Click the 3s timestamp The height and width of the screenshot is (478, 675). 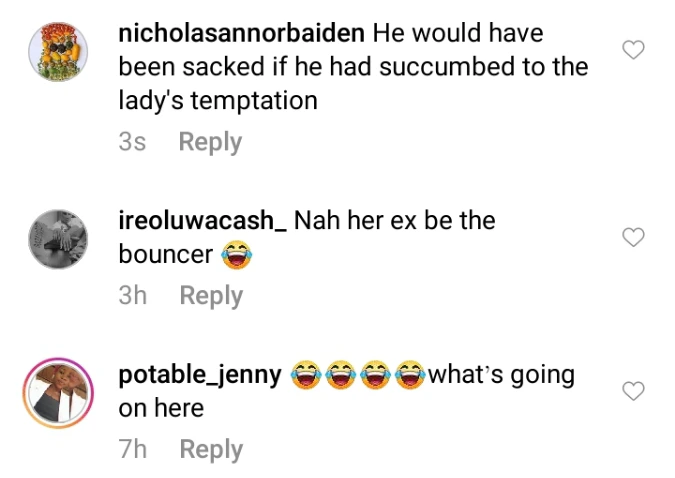coord(132,142)
